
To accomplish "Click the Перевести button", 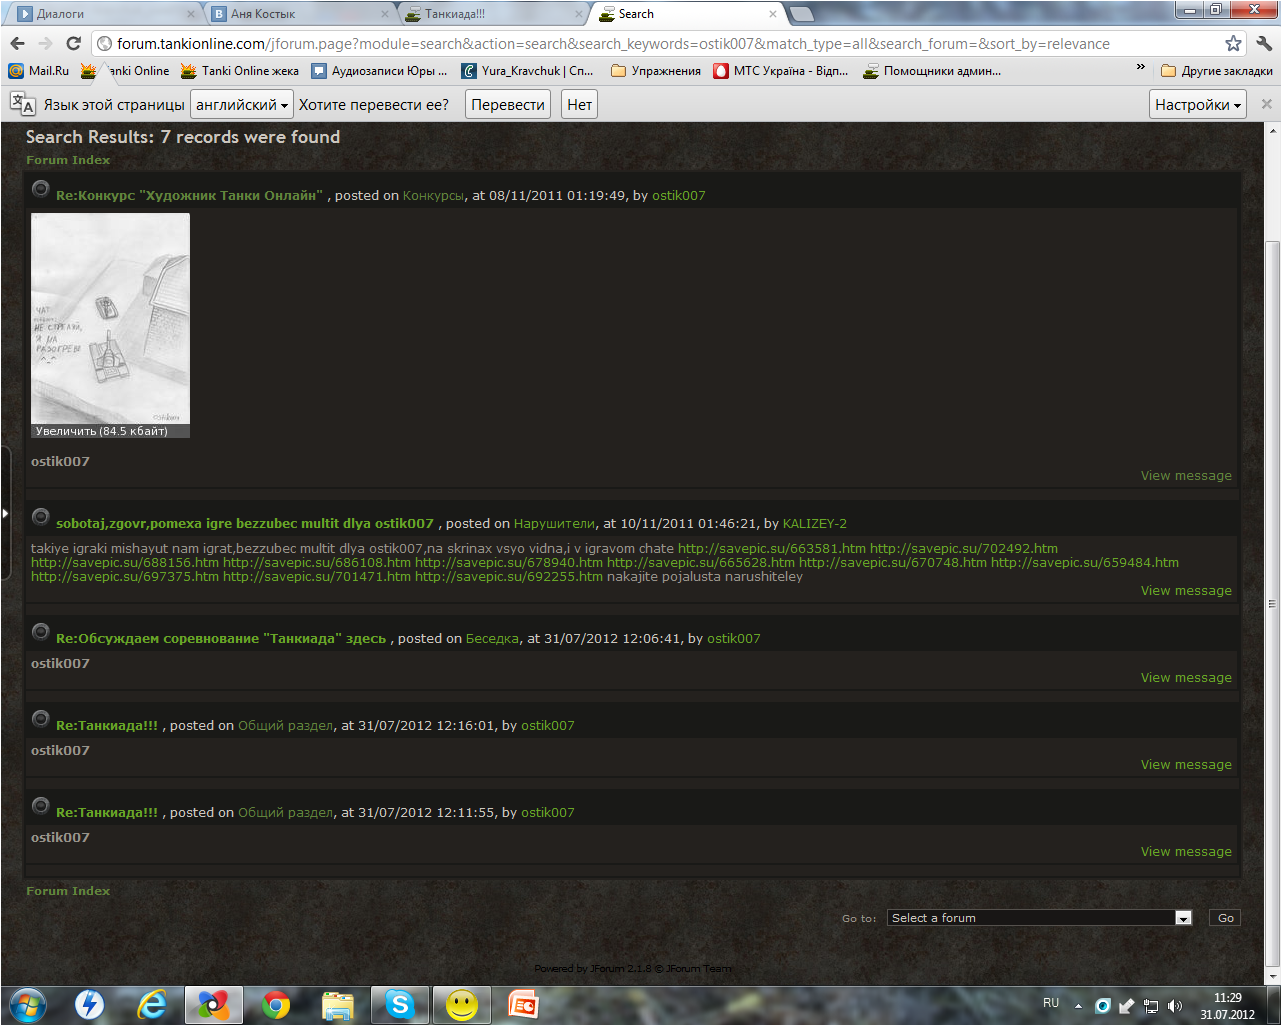I will 508,105.
